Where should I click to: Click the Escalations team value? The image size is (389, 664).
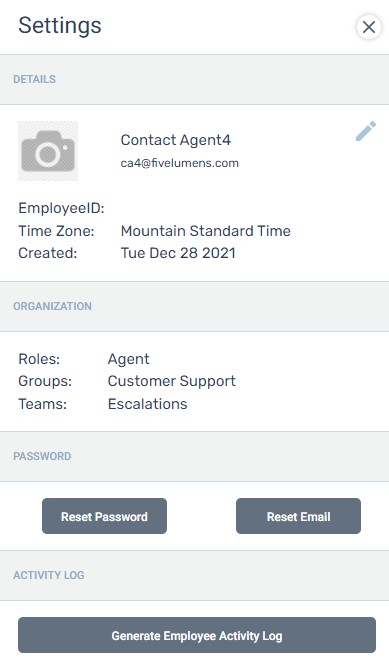(x=147, y=404)
